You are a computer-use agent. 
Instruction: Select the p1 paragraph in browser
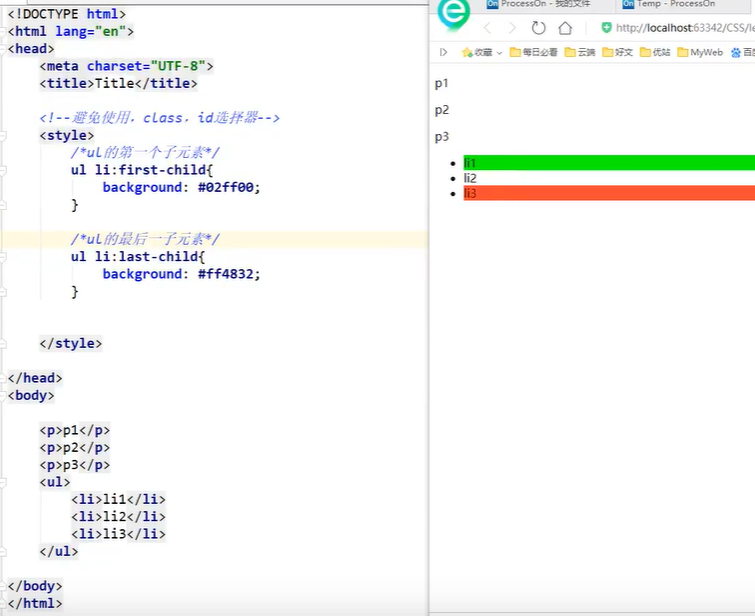pos(442,83)
